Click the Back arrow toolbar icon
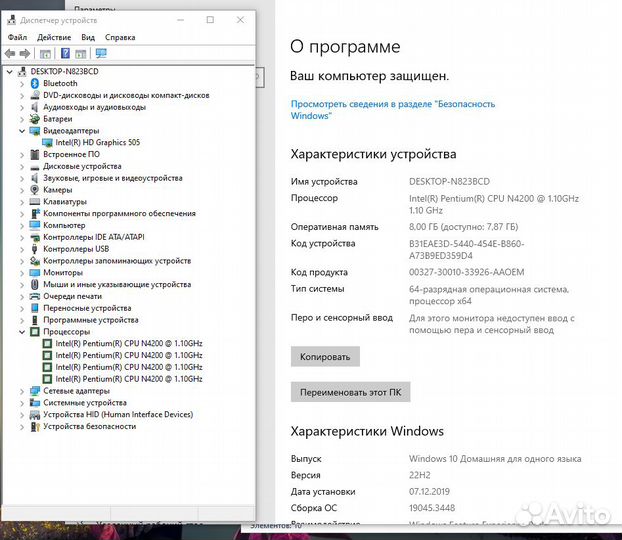 (x=10, y=53)
